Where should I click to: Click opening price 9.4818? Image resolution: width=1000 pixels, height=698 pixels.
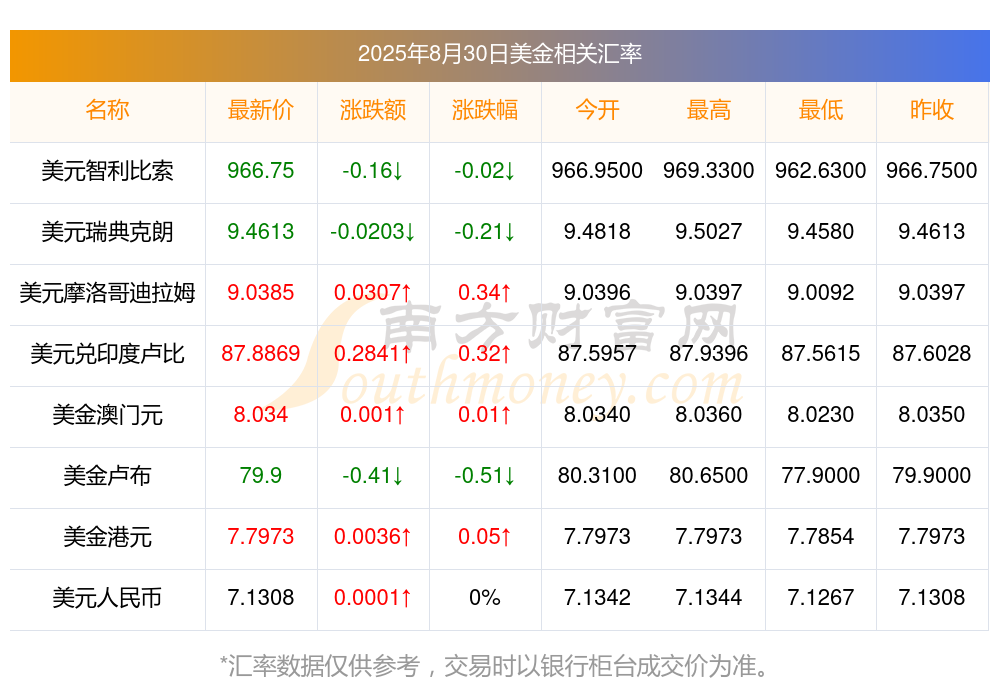[597, 232]
